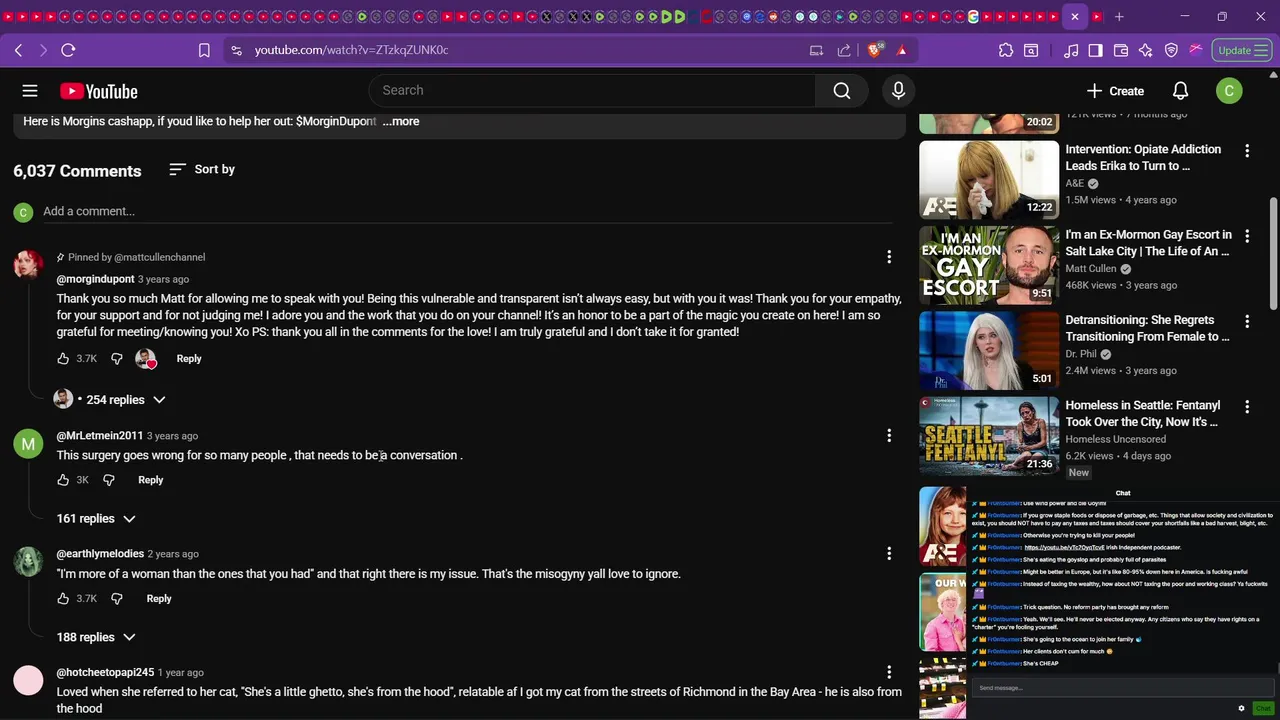Expand description with ...more

(x=400, y=121)
